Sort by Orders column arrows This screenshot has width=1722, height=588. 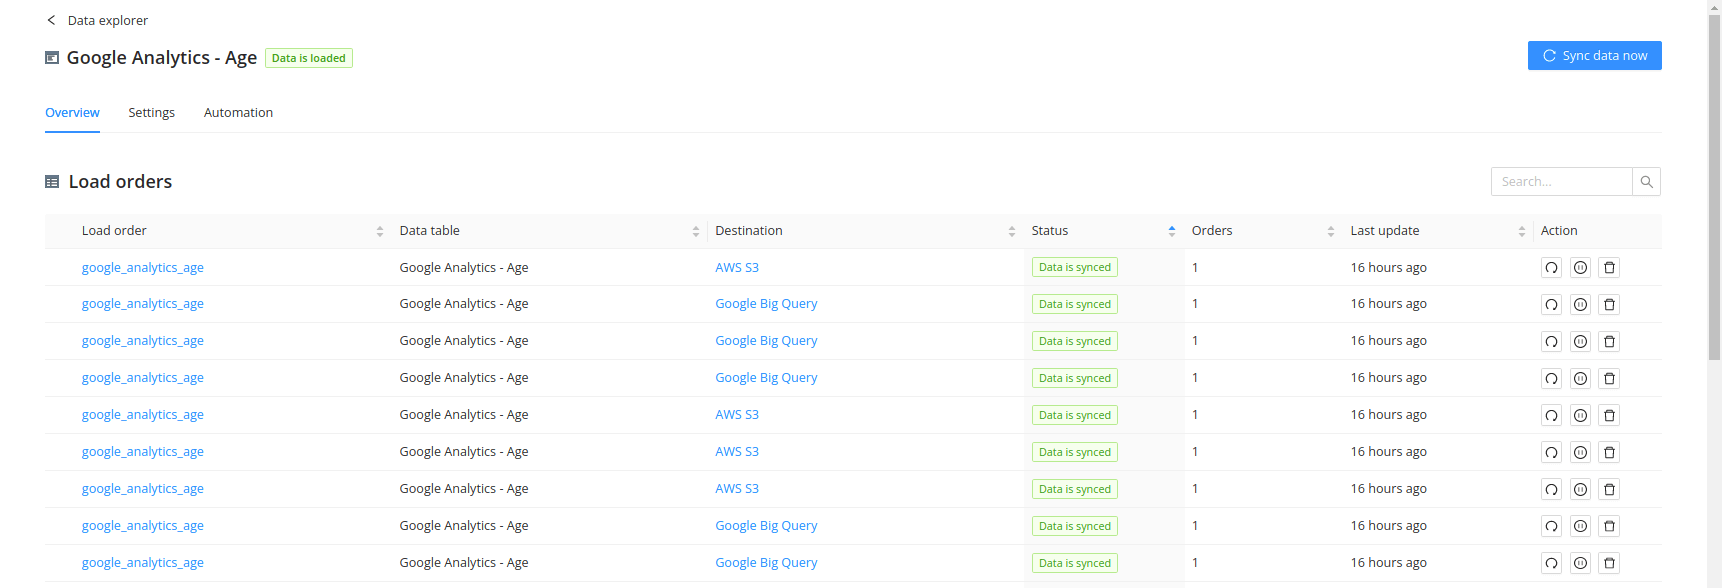click(1331, 231)
